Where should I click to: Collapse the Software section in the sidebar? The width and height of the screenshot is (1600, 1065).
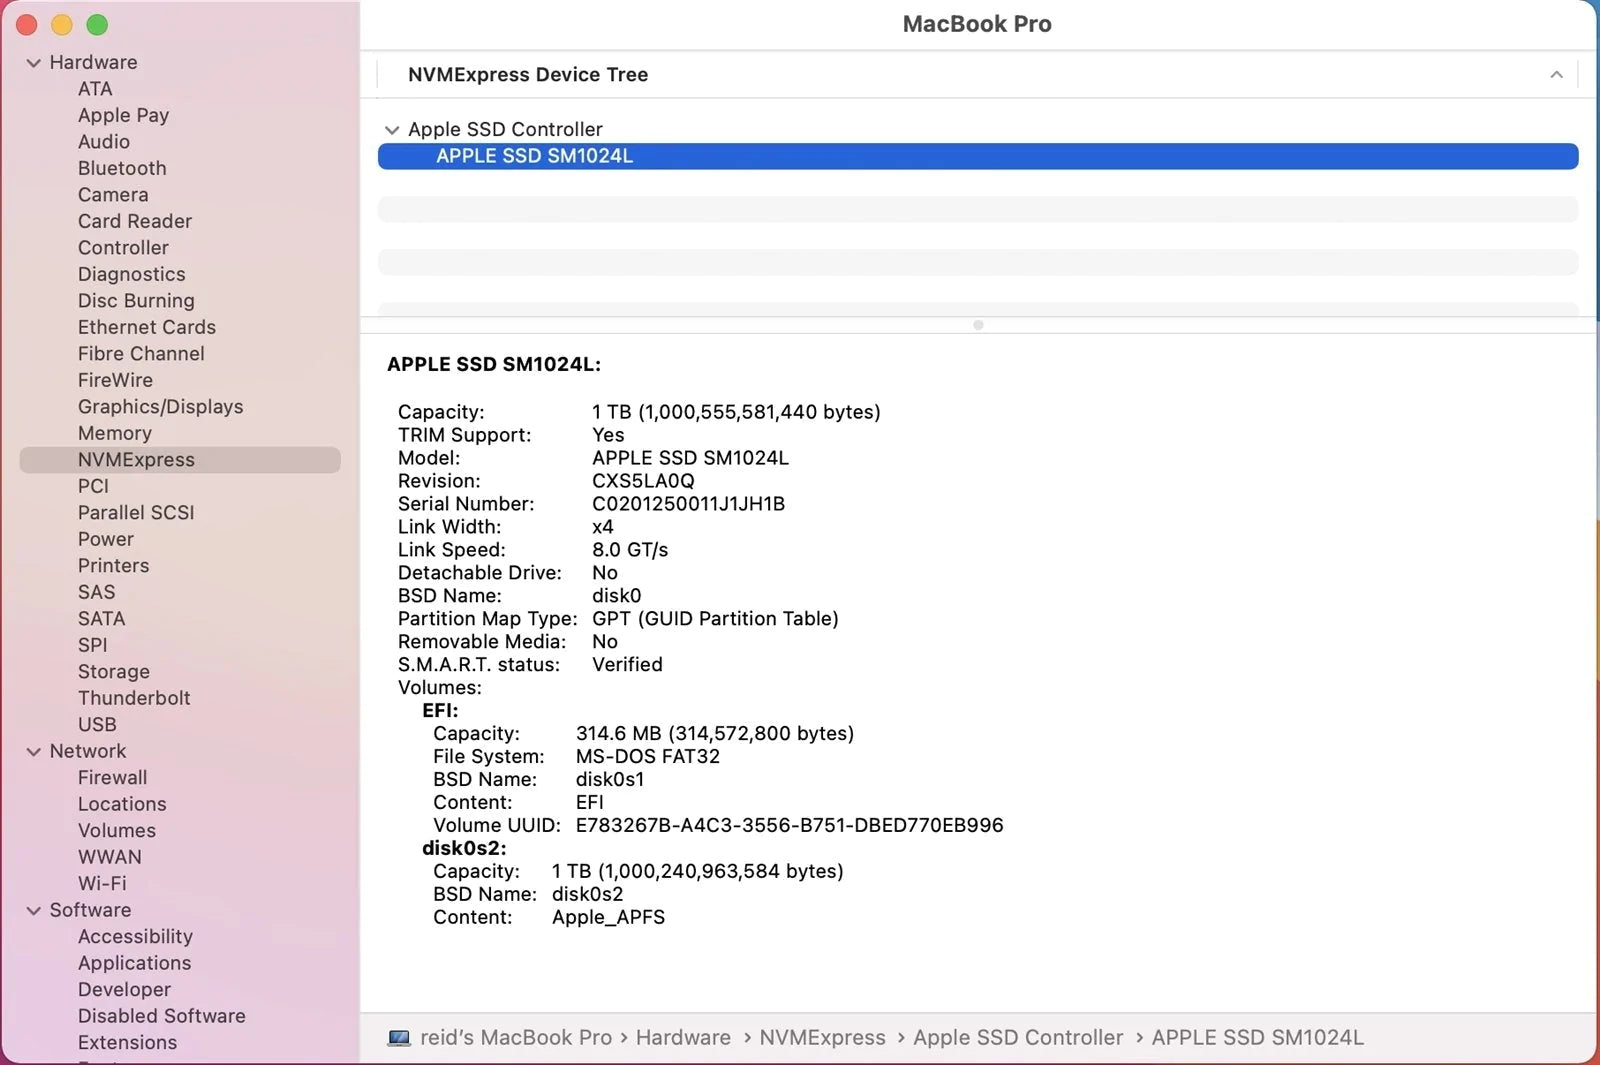tap(34, 911)
